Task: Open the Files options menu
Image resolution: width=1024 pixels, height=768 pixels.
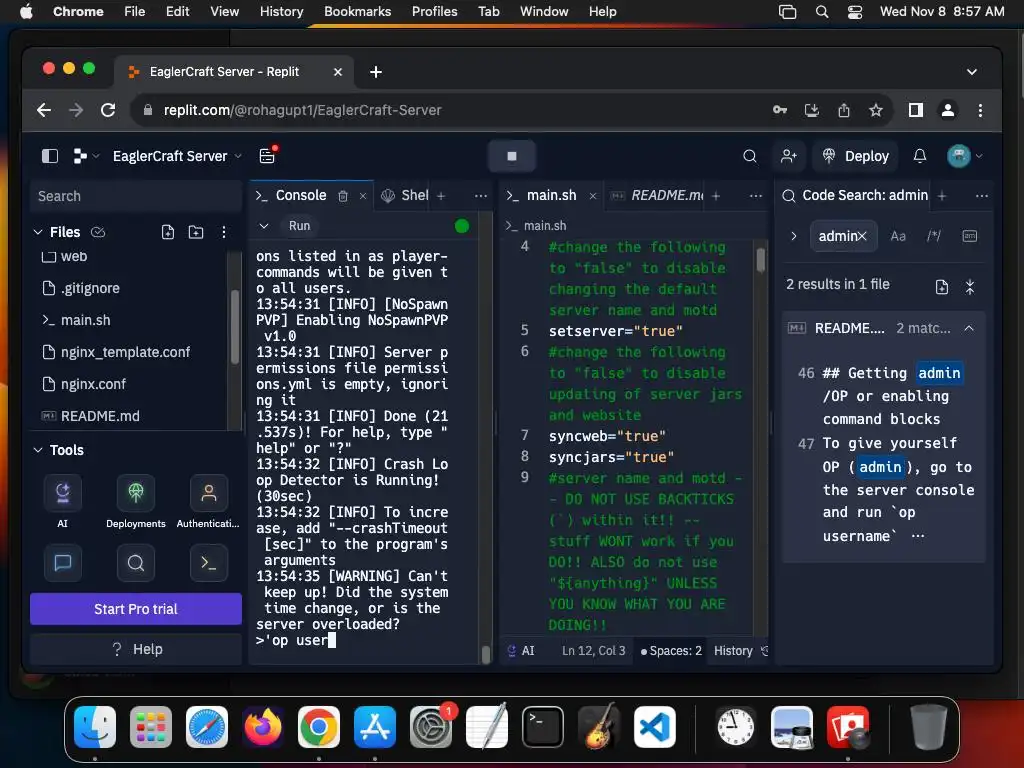Action: [224, 232]
